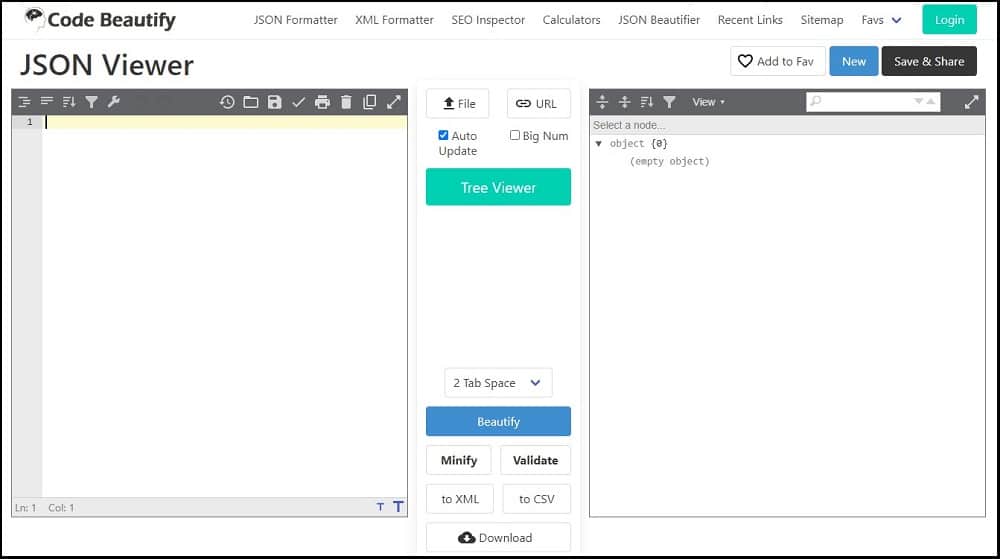The image size is (1000, 559).
Task: Click the save floppy disk icon
Action: point(274,102)
